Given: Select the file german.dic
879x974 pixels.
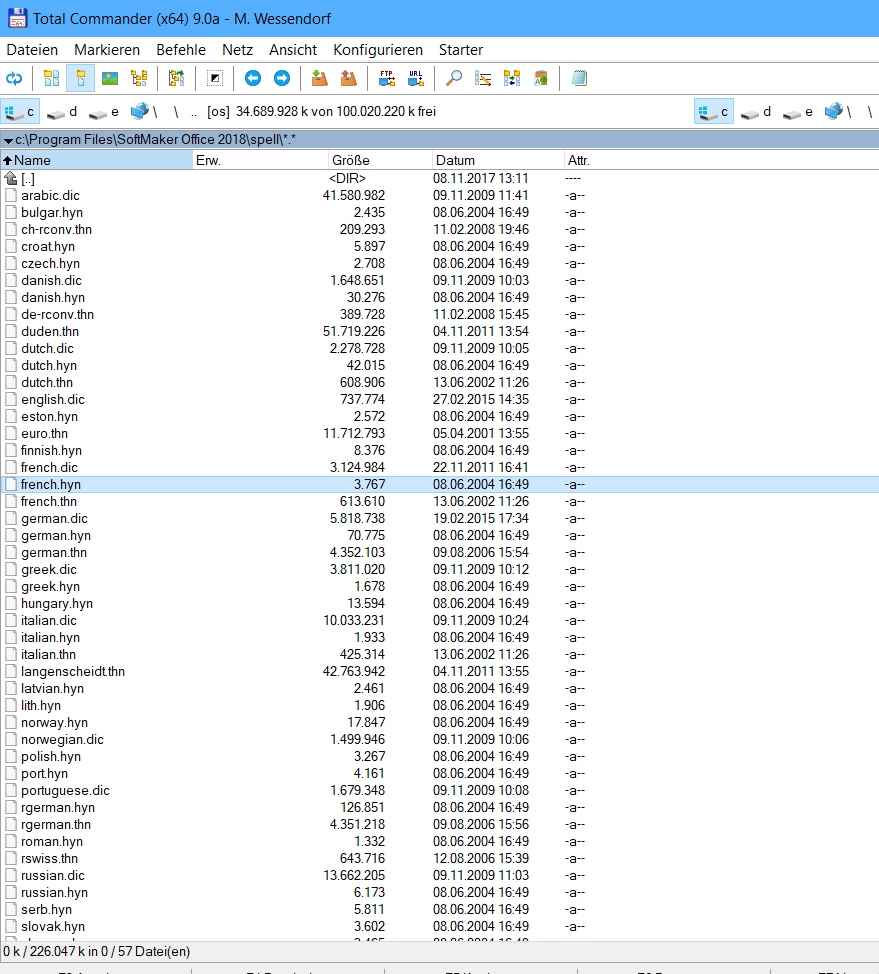Looking at the screenshot, I should click(x=54, y=519).
